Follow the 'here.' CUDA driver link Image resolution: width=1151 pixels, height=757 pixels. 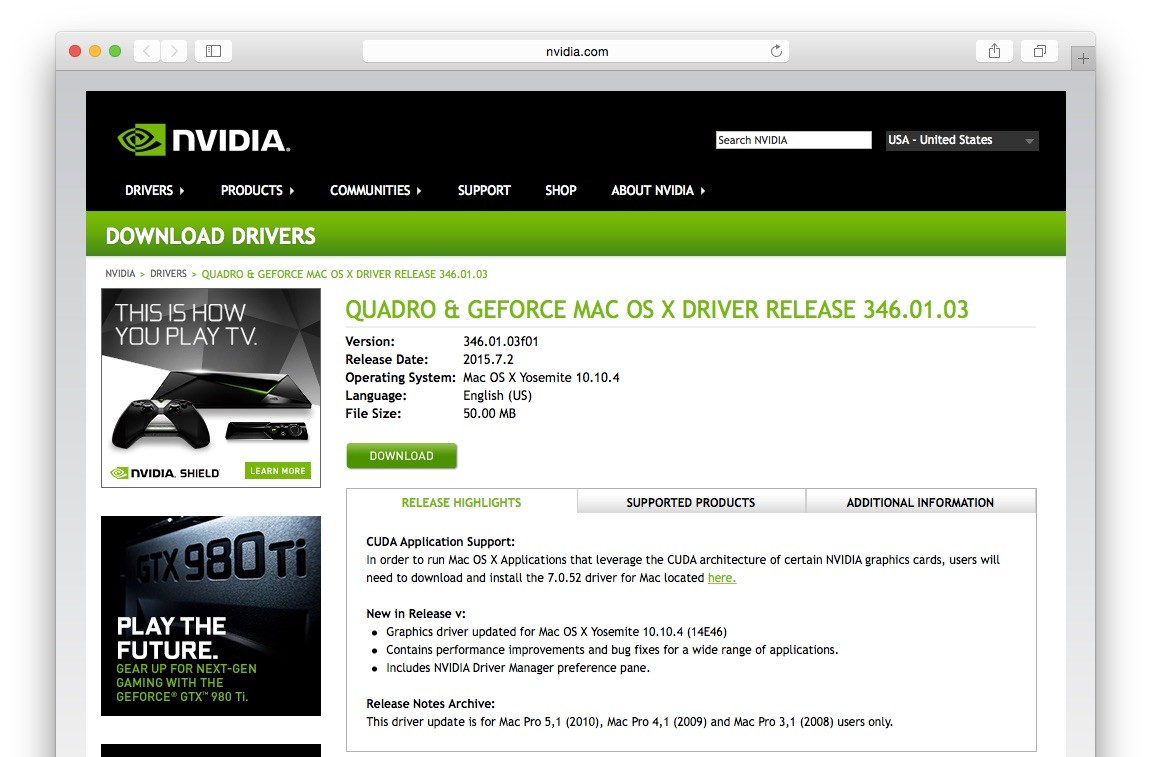click(x=722, y=578)
